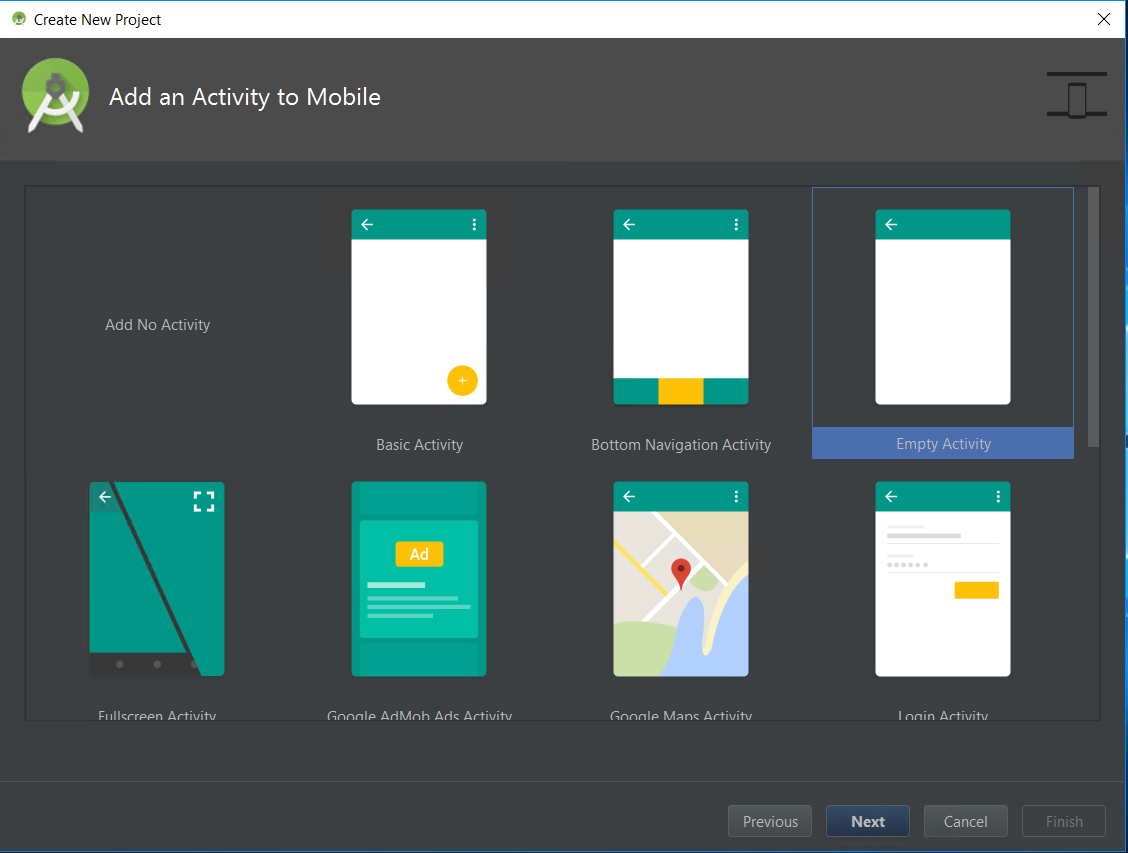Click the yellow button in Login Activity preview
1128x853 pixels.
tap(976, 590)
